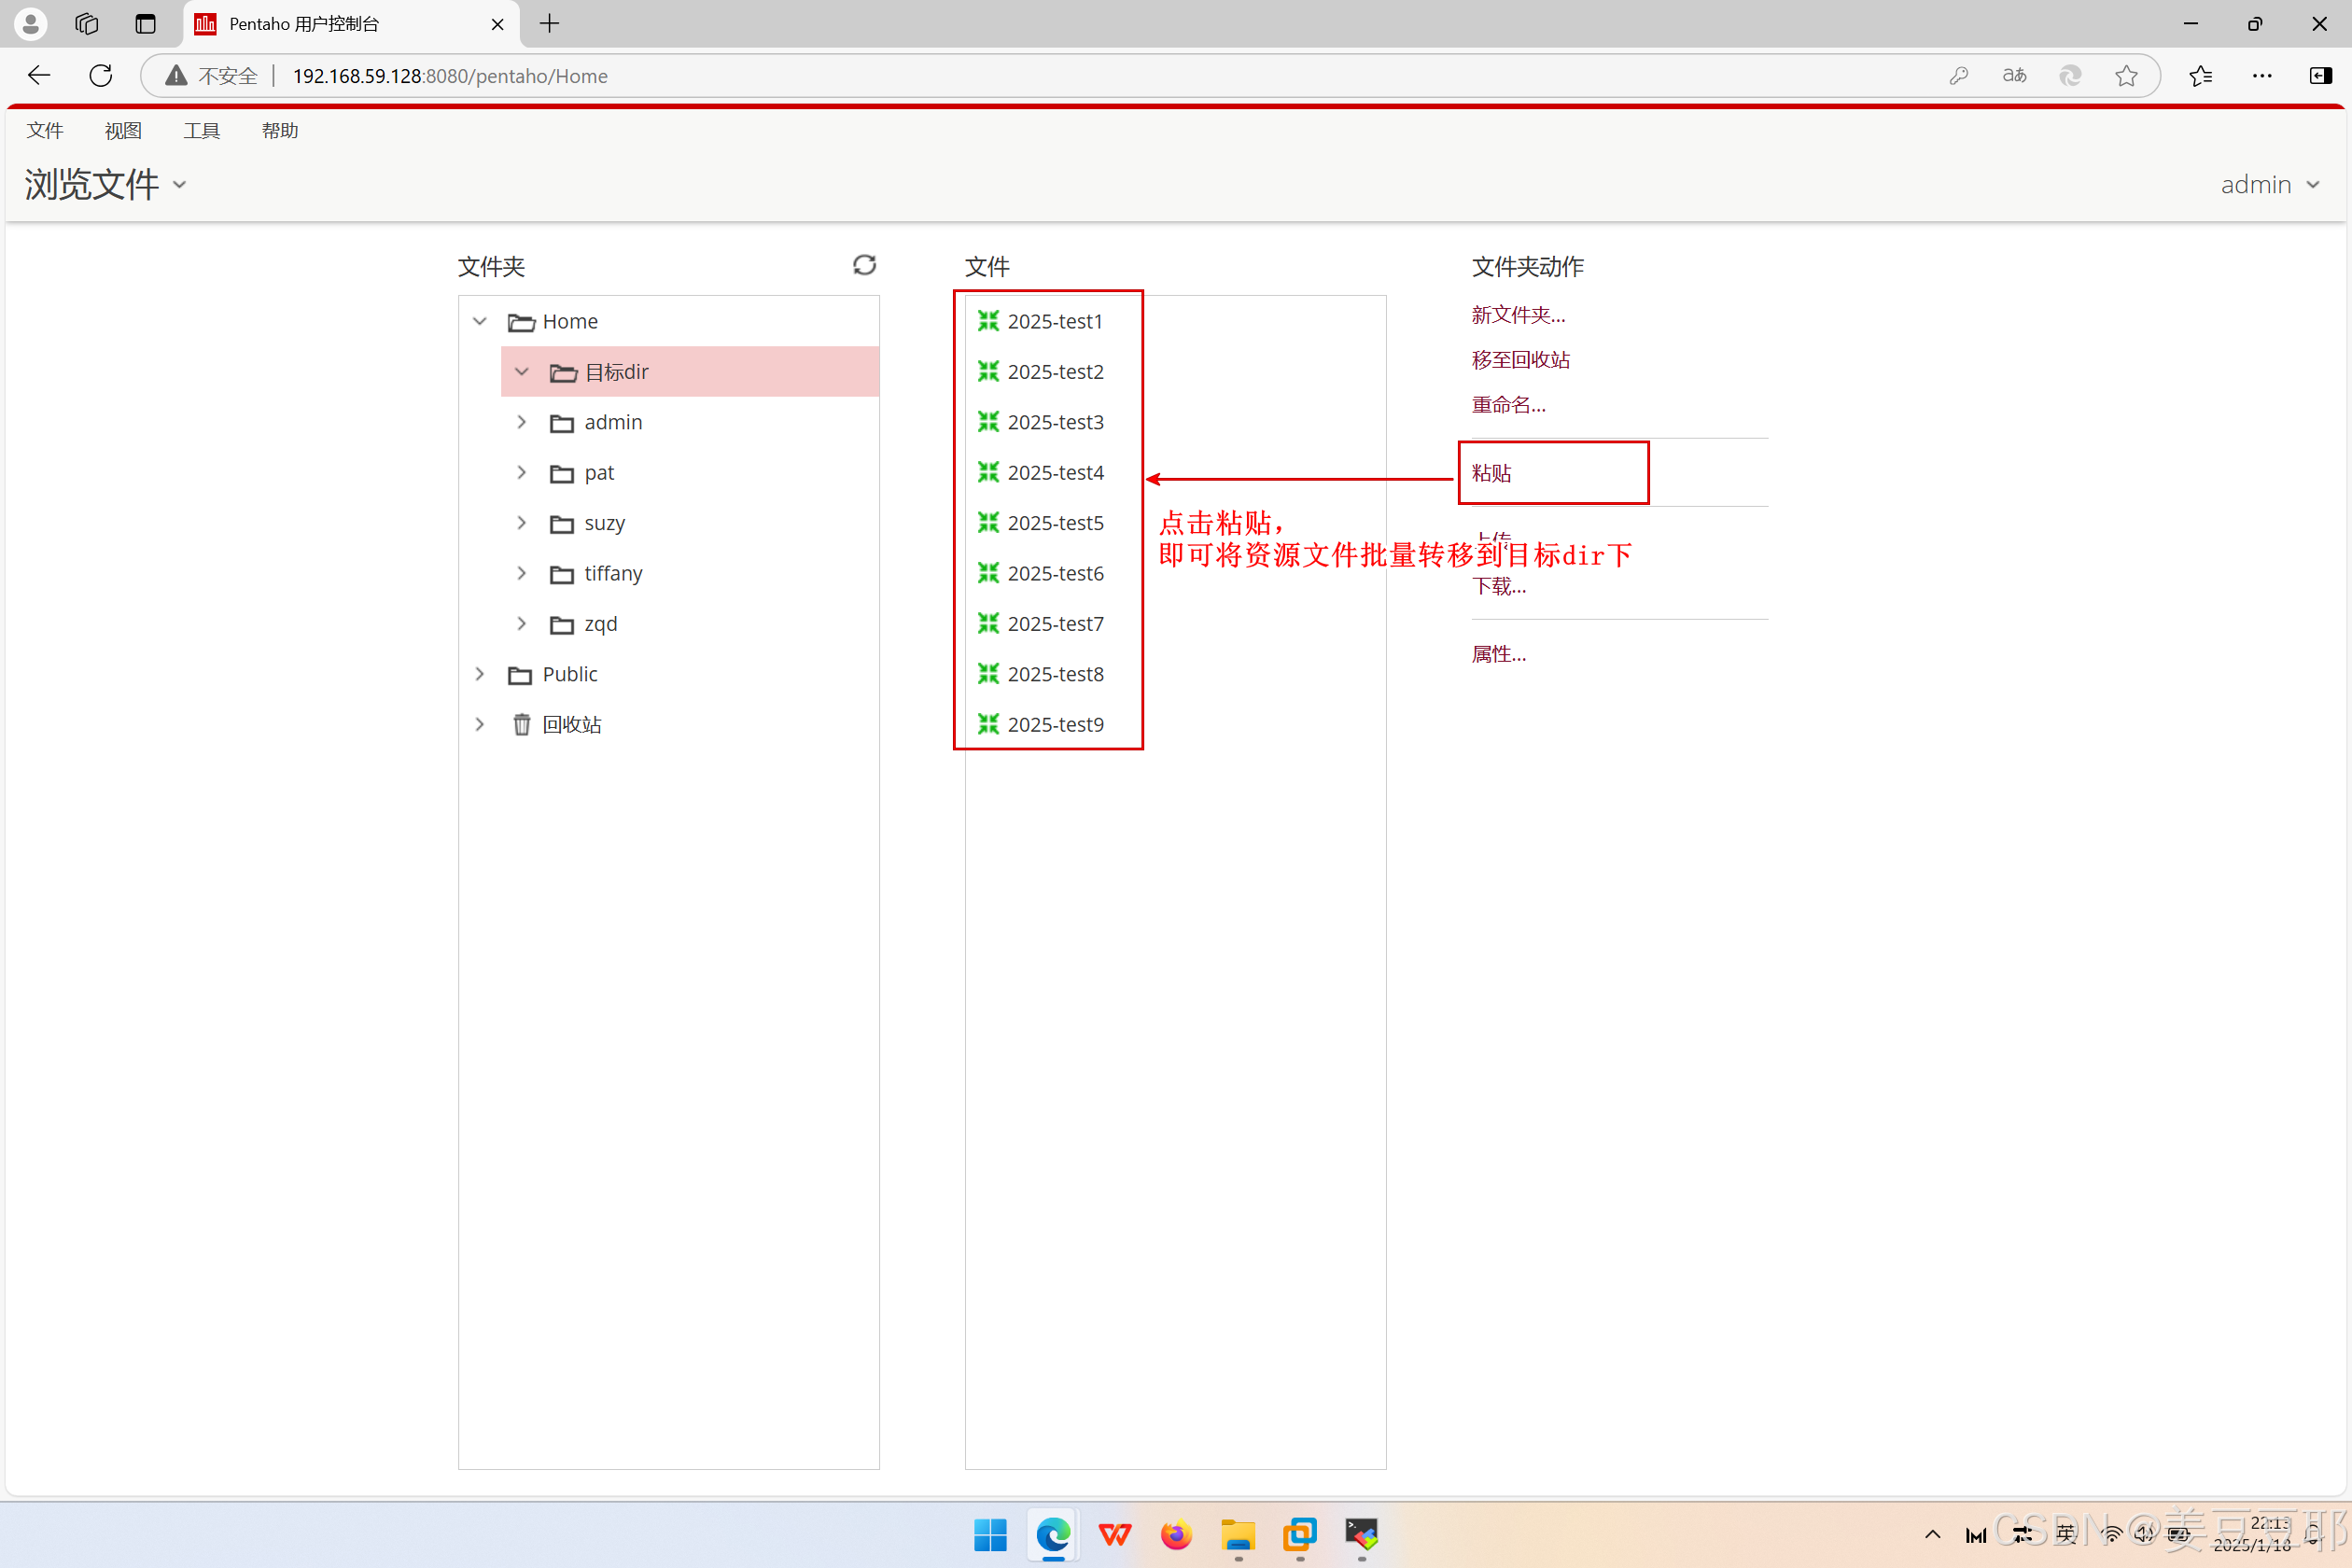Click the 2025-test1 file icon
The height and width of the screenshot is (1568, 2352).
click(988, 321)
